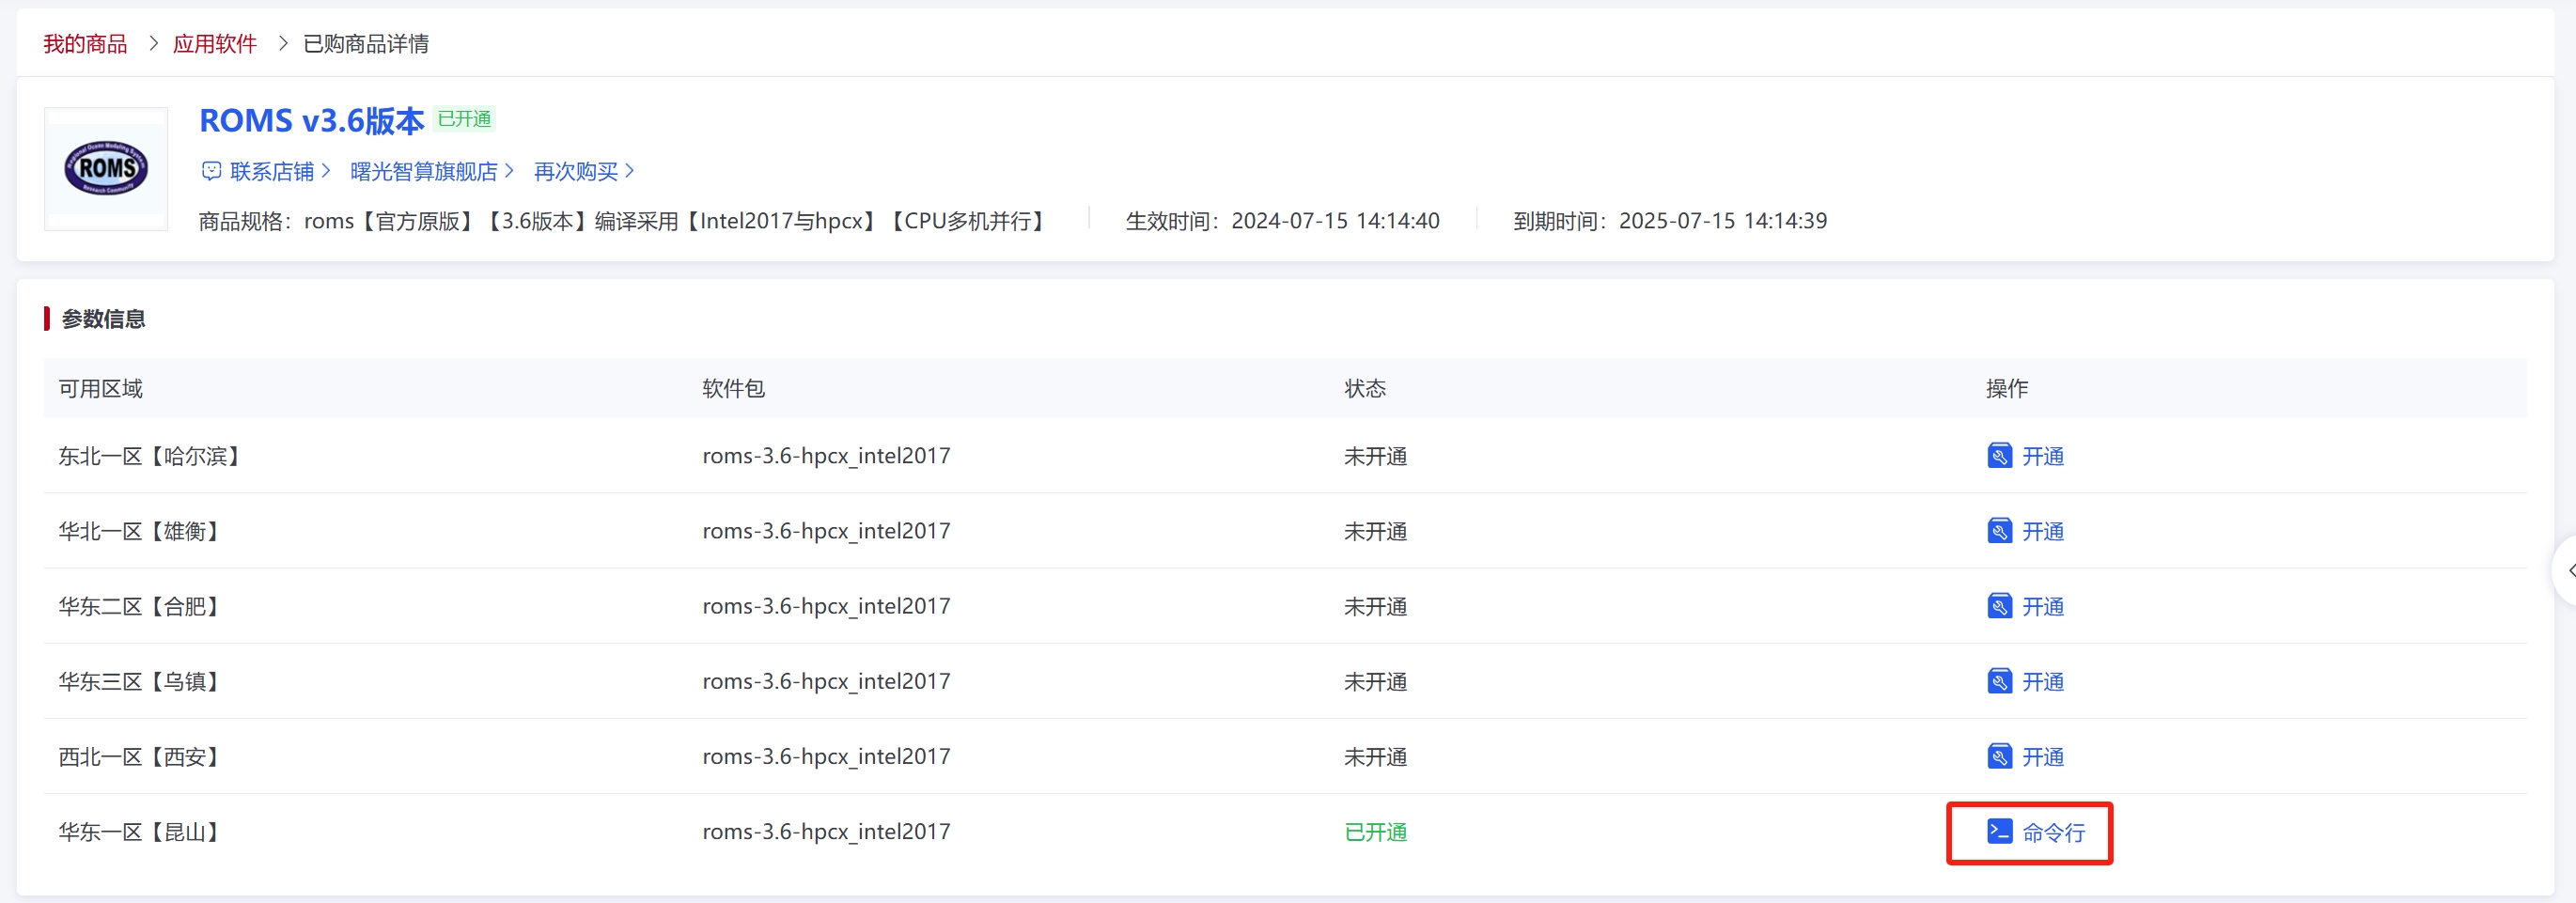
Task: Click the chevron after 曙光智算旗舰店
Action: pos(509,171)
